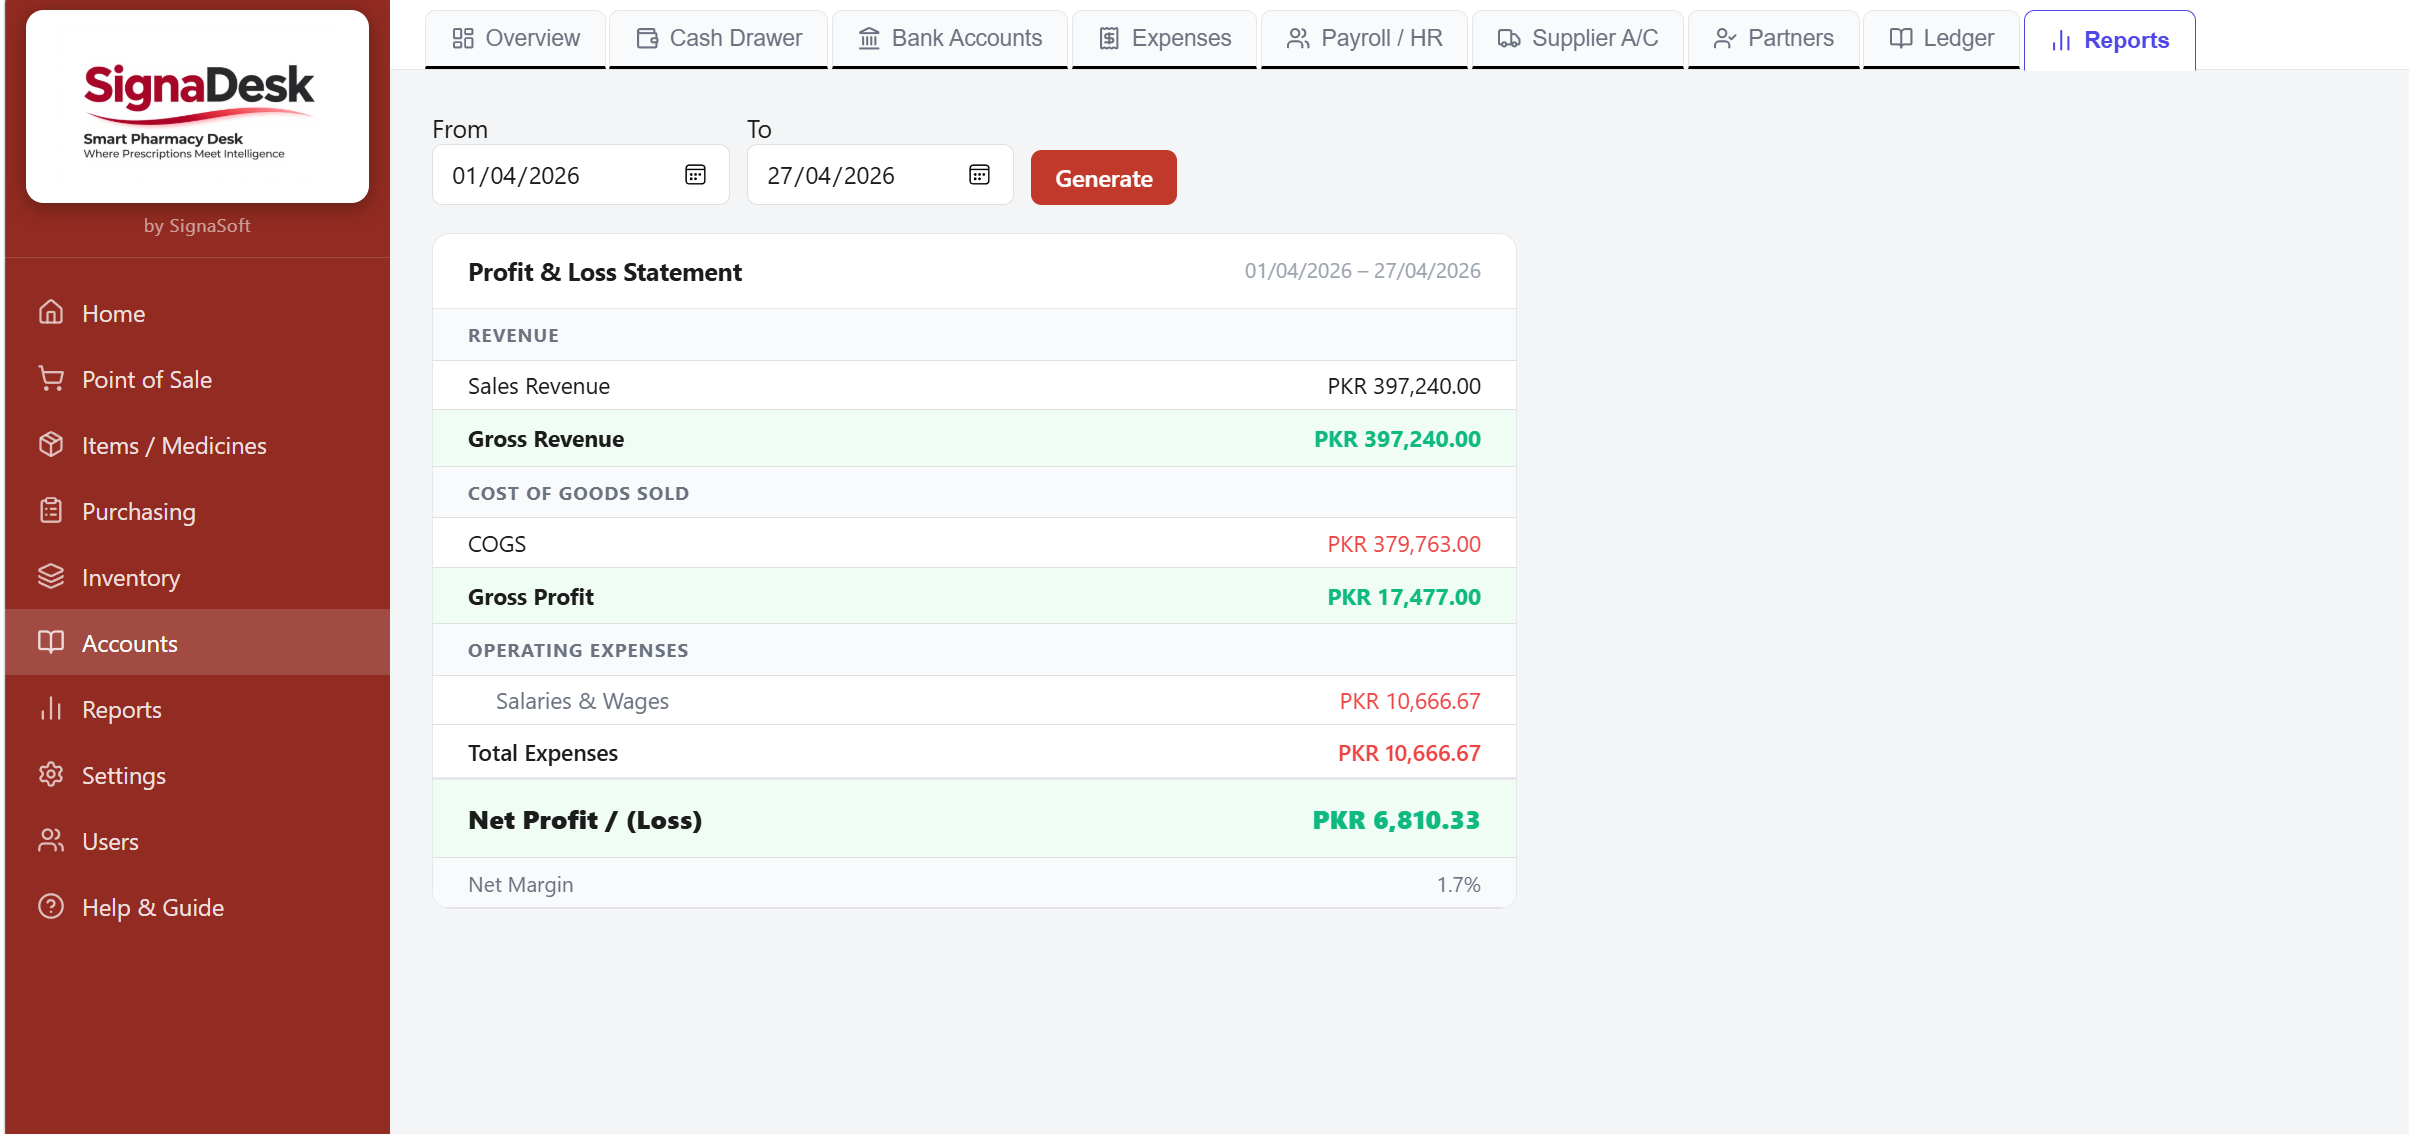Viewport: 2409px width, 1134px height.
Task: Go to the Payroll / HR tab
Action: click(1365, 38)
